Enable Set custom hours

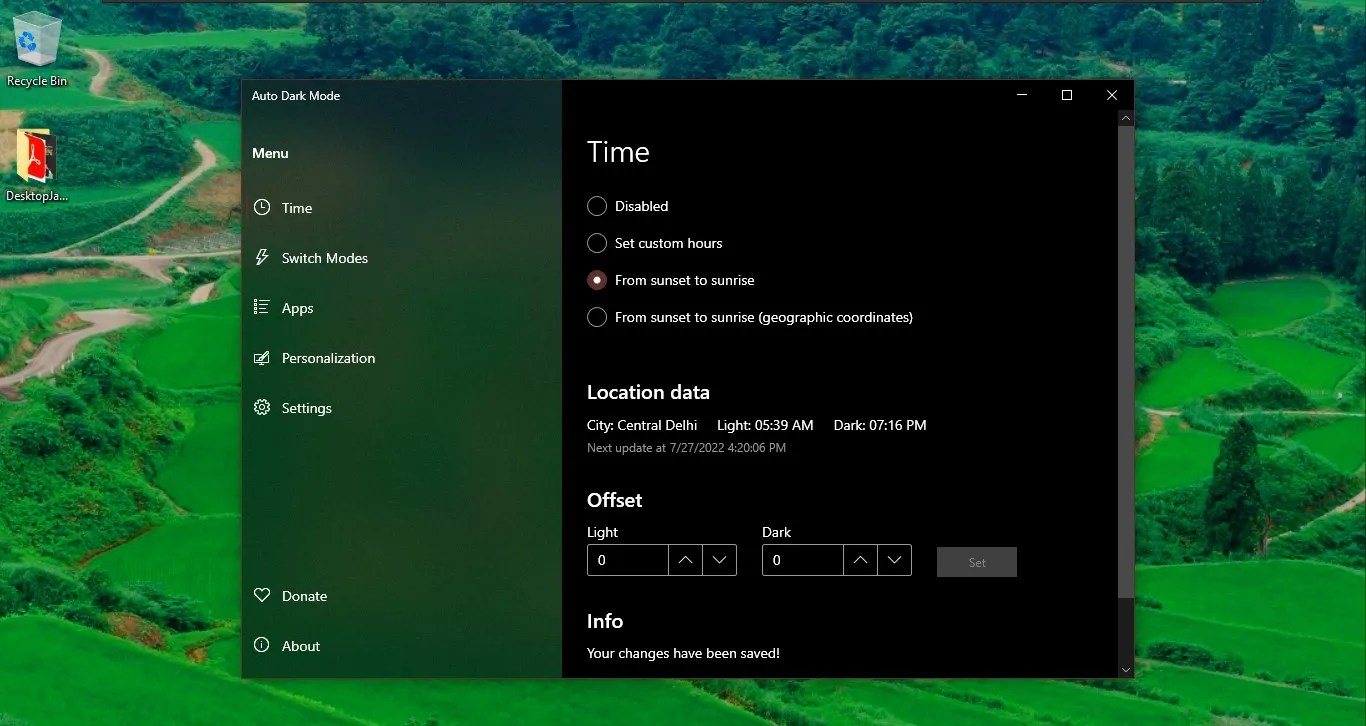coord(597,243)
